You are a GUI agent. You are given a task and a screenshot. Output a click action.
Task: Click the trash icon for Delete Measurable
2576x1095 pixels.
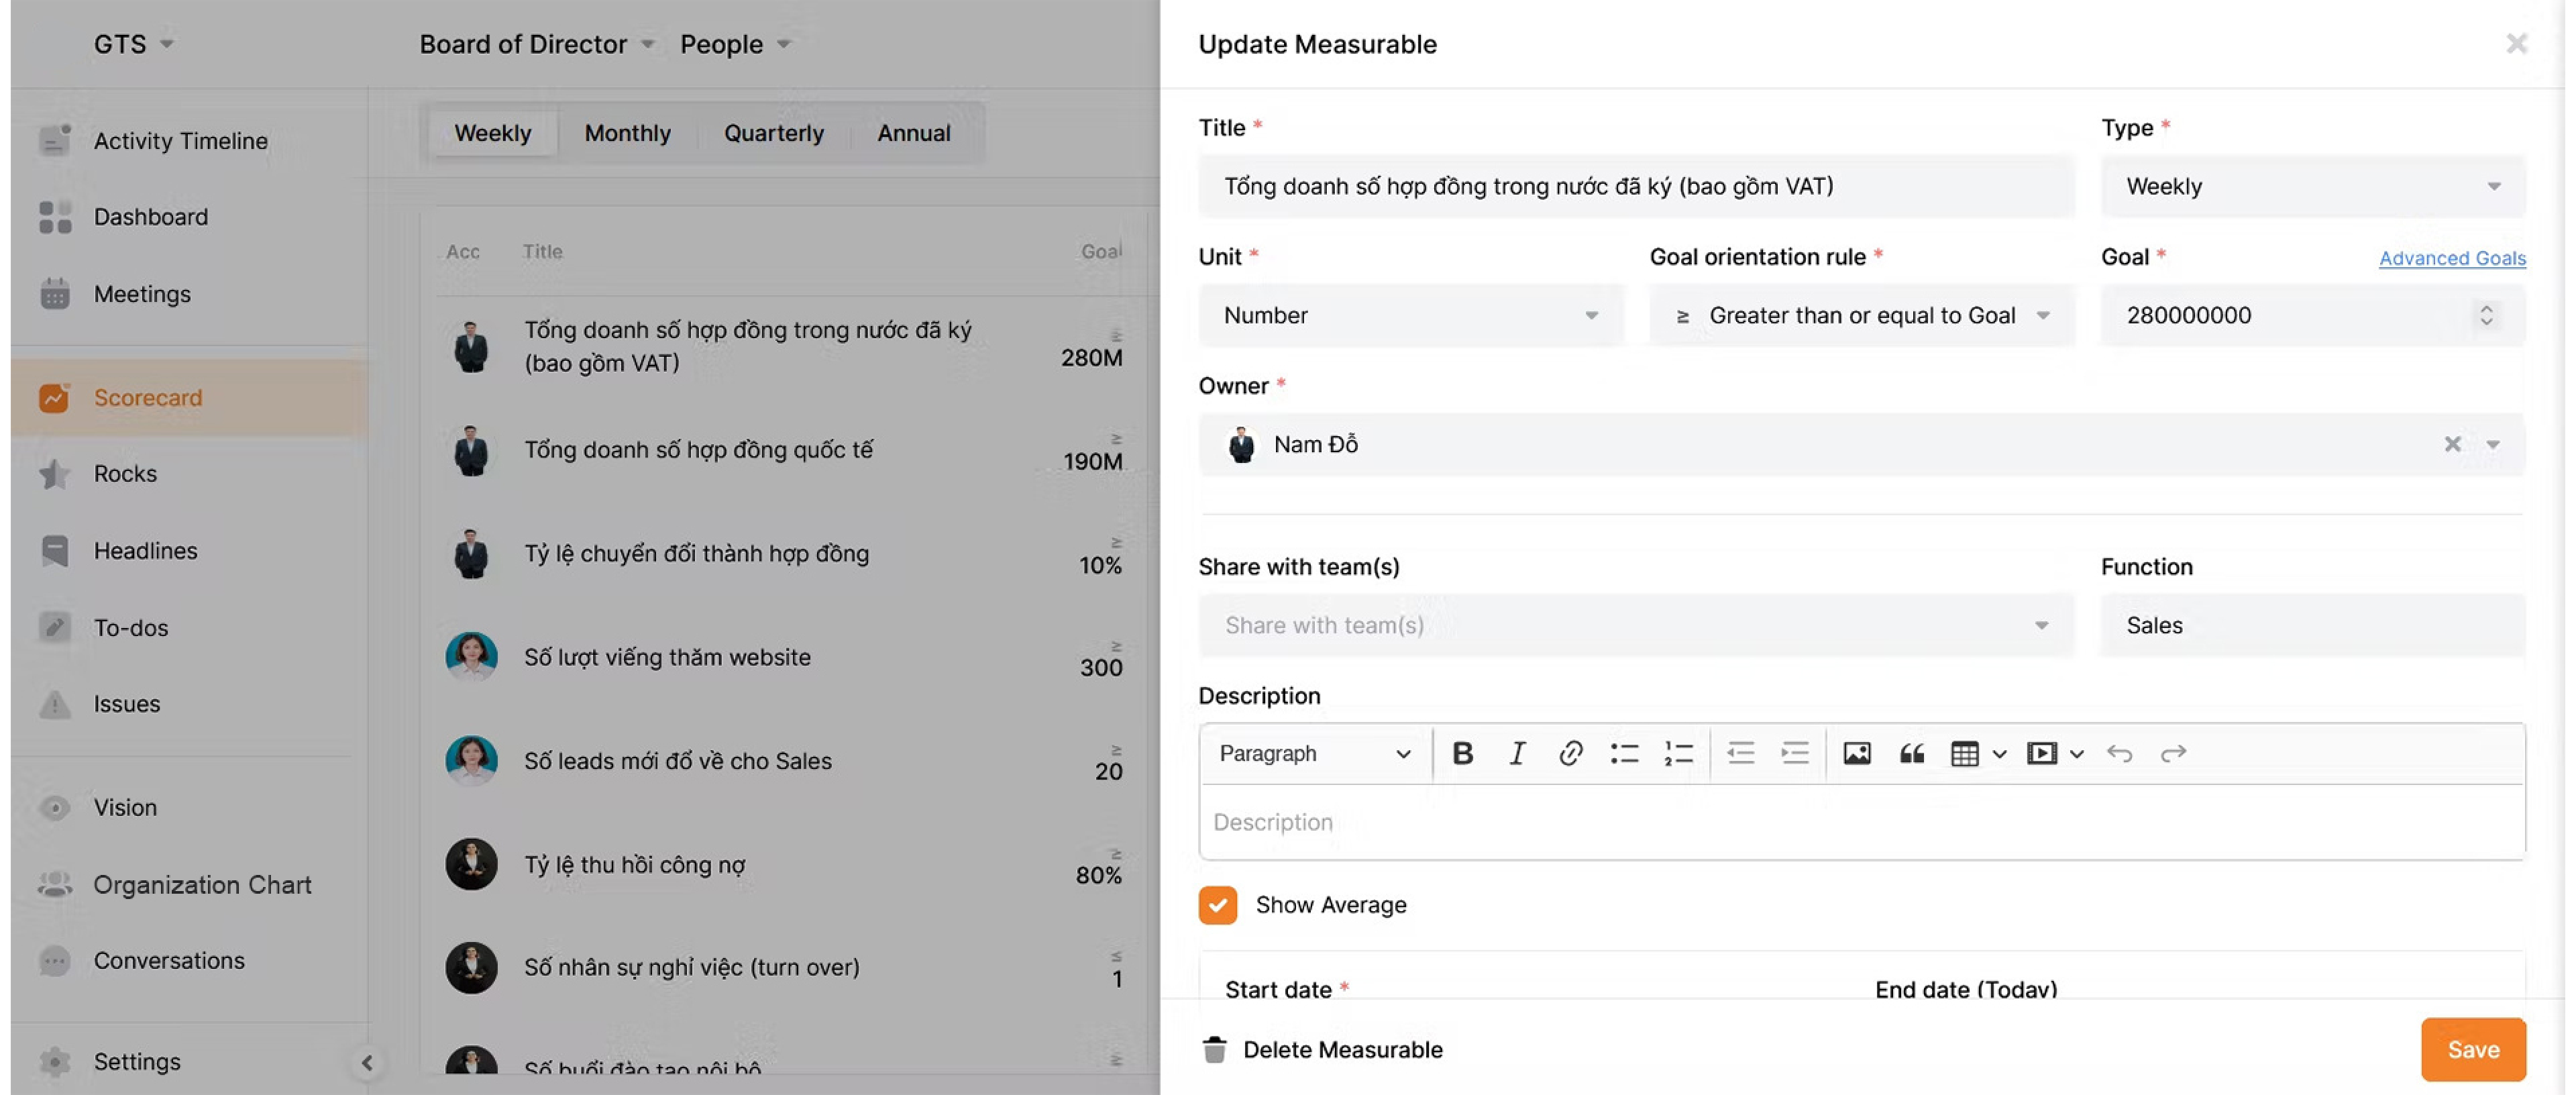coord(1214,1049)
